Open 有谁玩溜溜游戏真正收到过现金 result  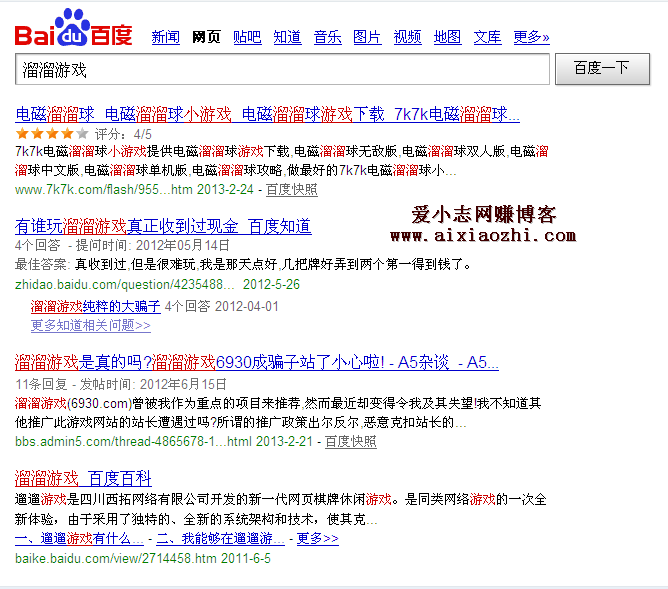click(163, 226)
